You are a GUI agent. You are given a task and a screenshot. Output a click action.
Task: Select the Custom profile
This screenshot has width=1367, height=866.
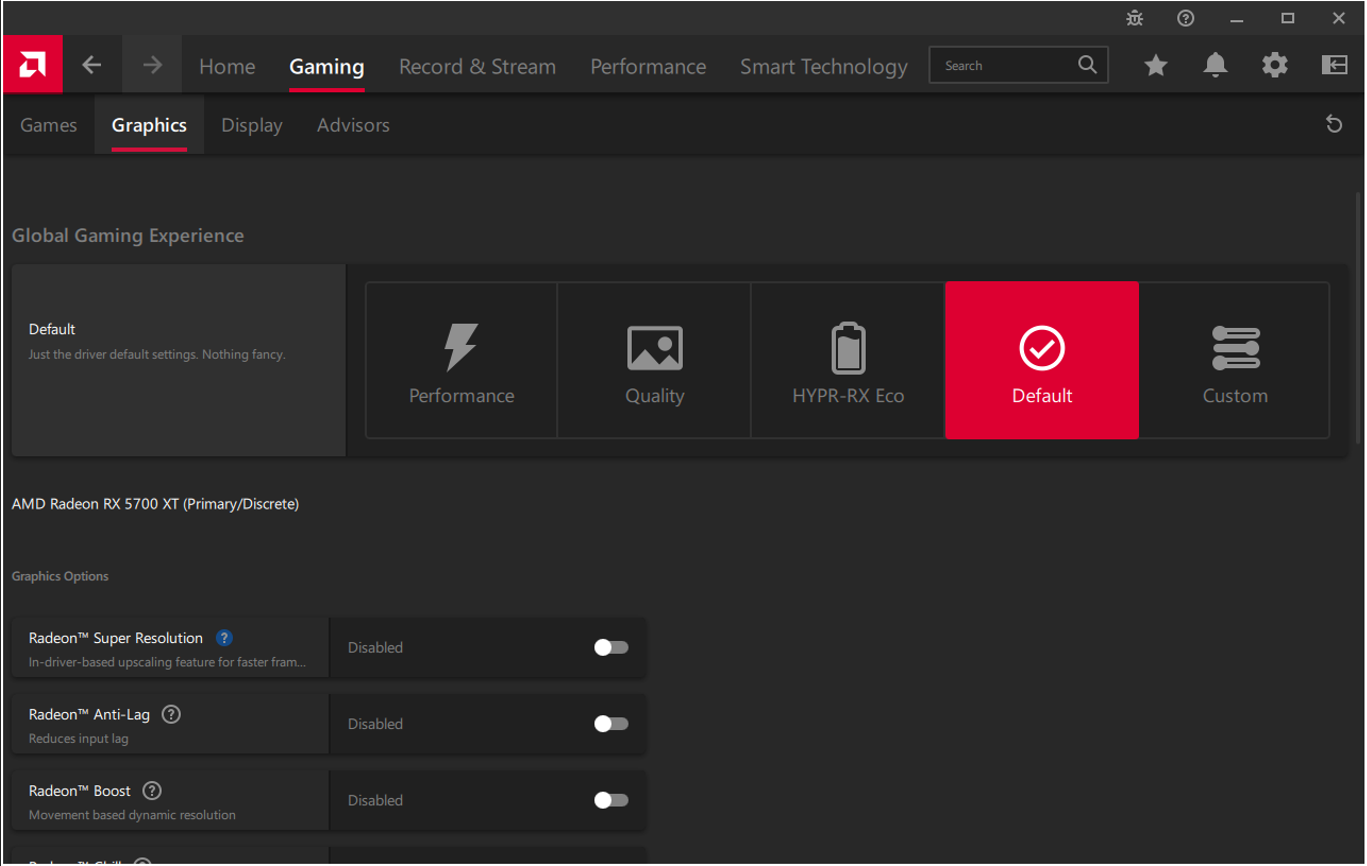pyautogui.click(x=1235, y=360)
